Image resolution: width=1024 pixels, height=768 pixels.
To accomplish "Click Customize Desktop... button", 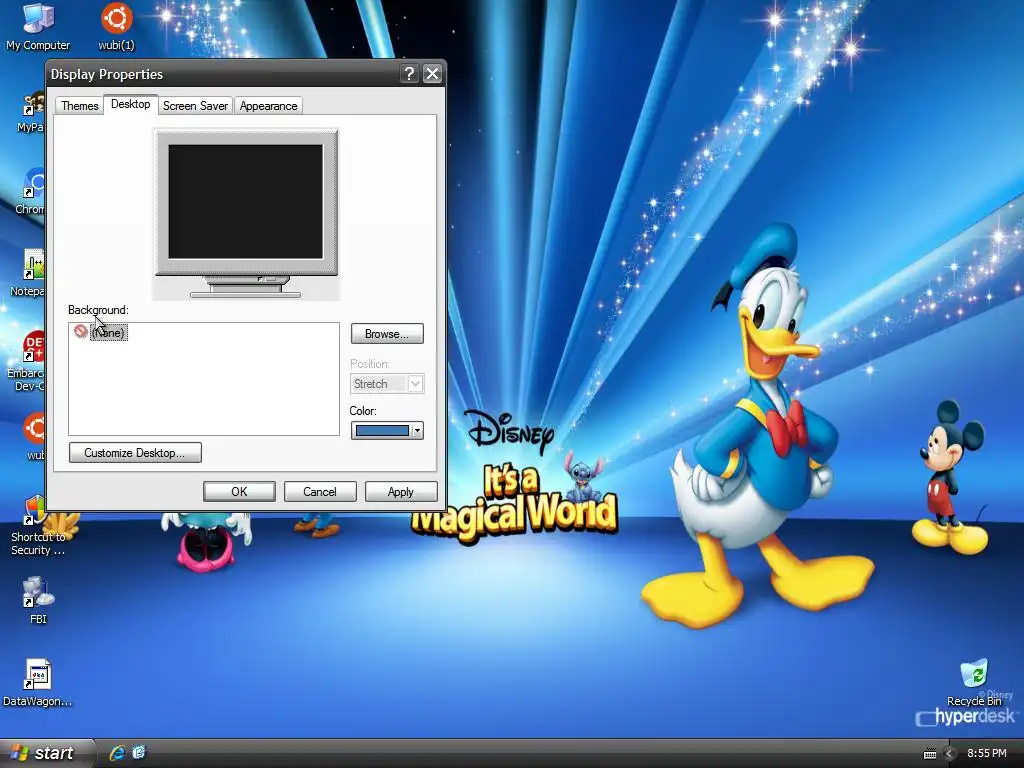I will [135, 453].
